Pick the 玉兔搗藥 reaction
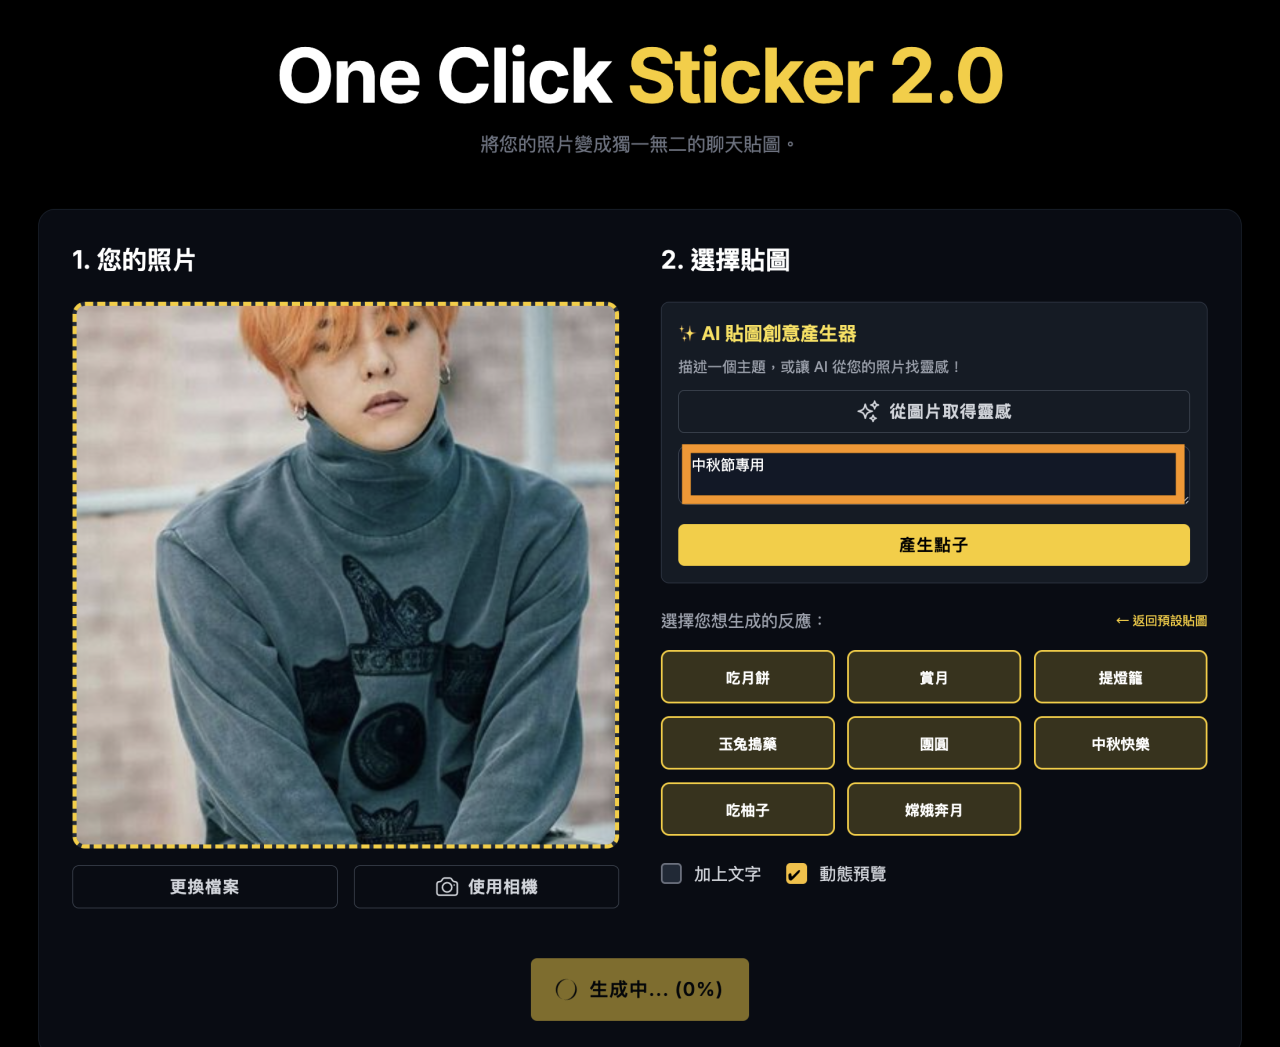The width and height of the screenshot is (1280, 1047). coord(748,743)
